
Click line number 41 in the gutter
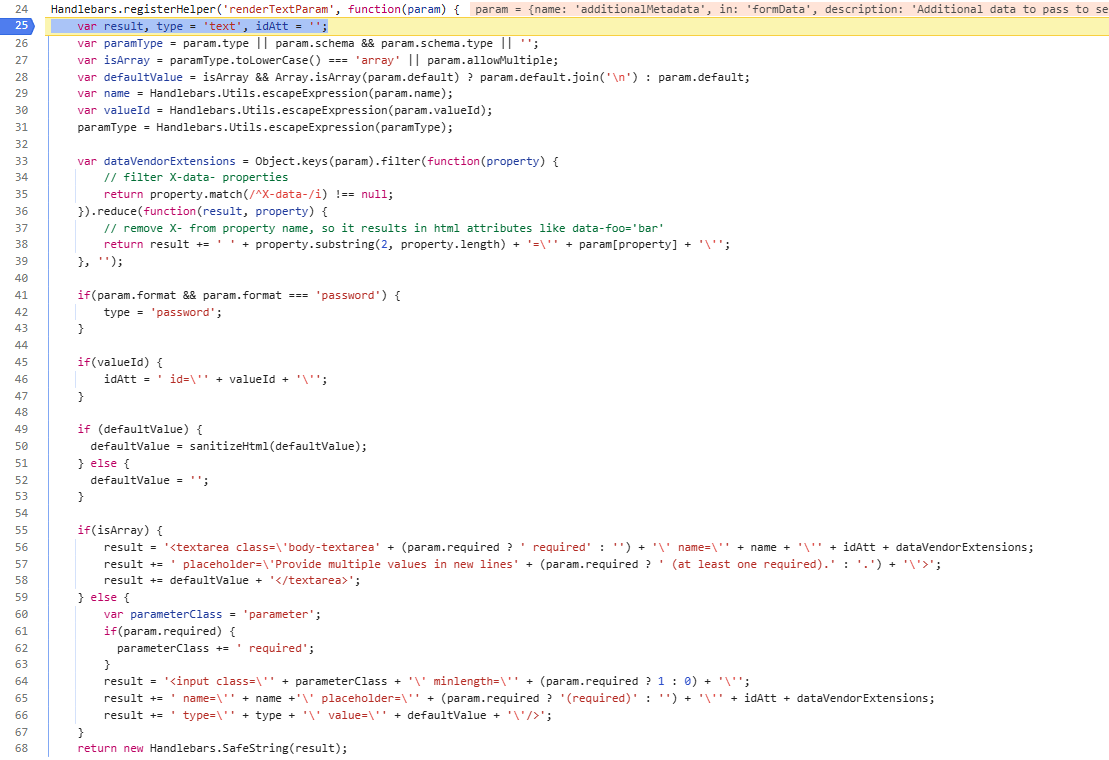tap(21, 295)
